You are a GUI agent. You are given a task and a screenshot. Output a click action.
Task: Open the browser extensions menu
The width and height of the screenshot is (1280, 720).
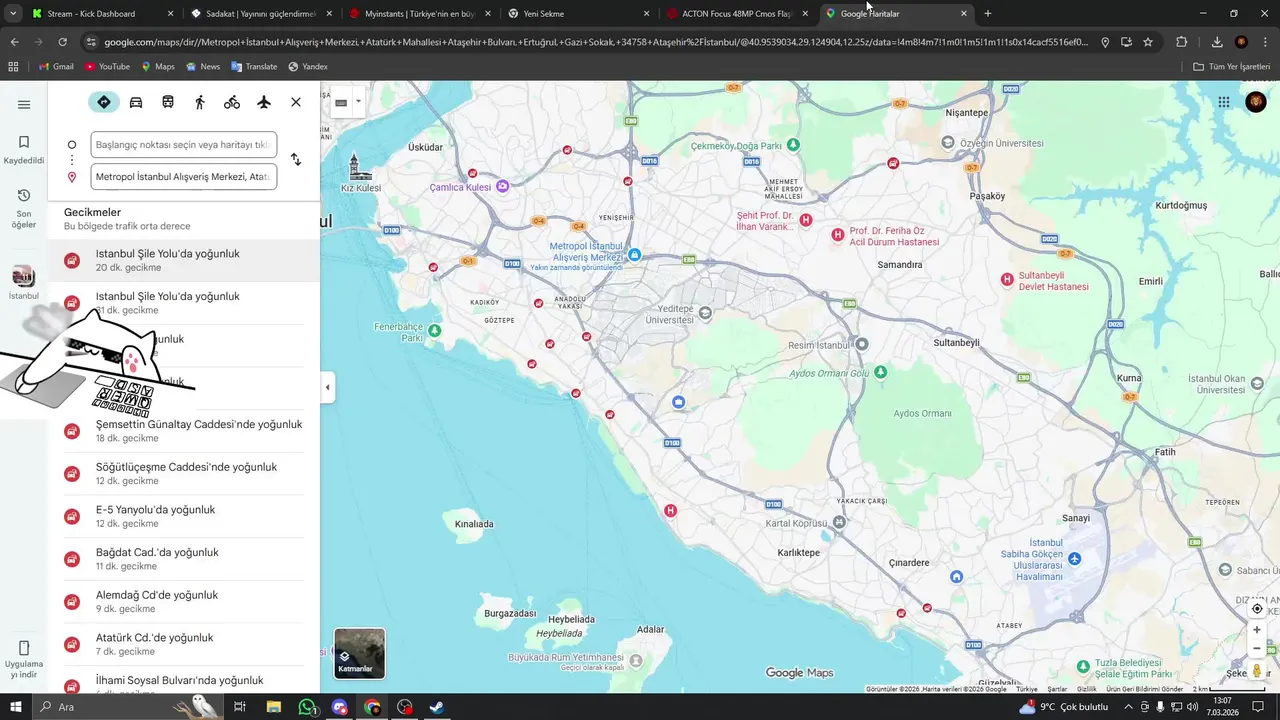coord(1182,42)
